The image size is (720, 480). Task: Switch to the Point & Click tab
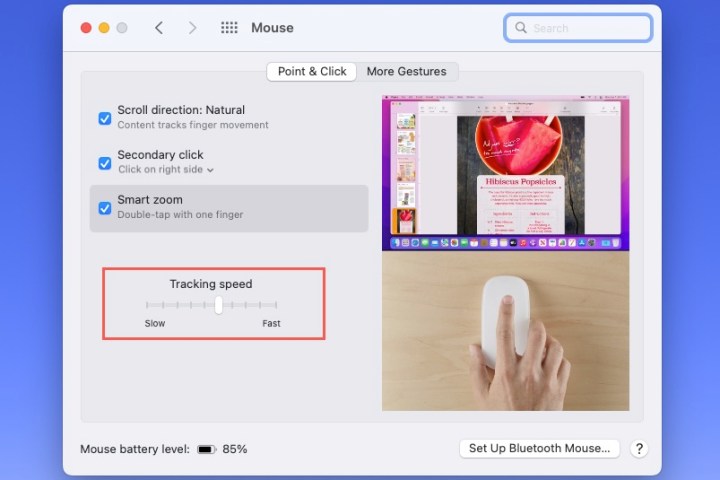click(x=312, y=72)
